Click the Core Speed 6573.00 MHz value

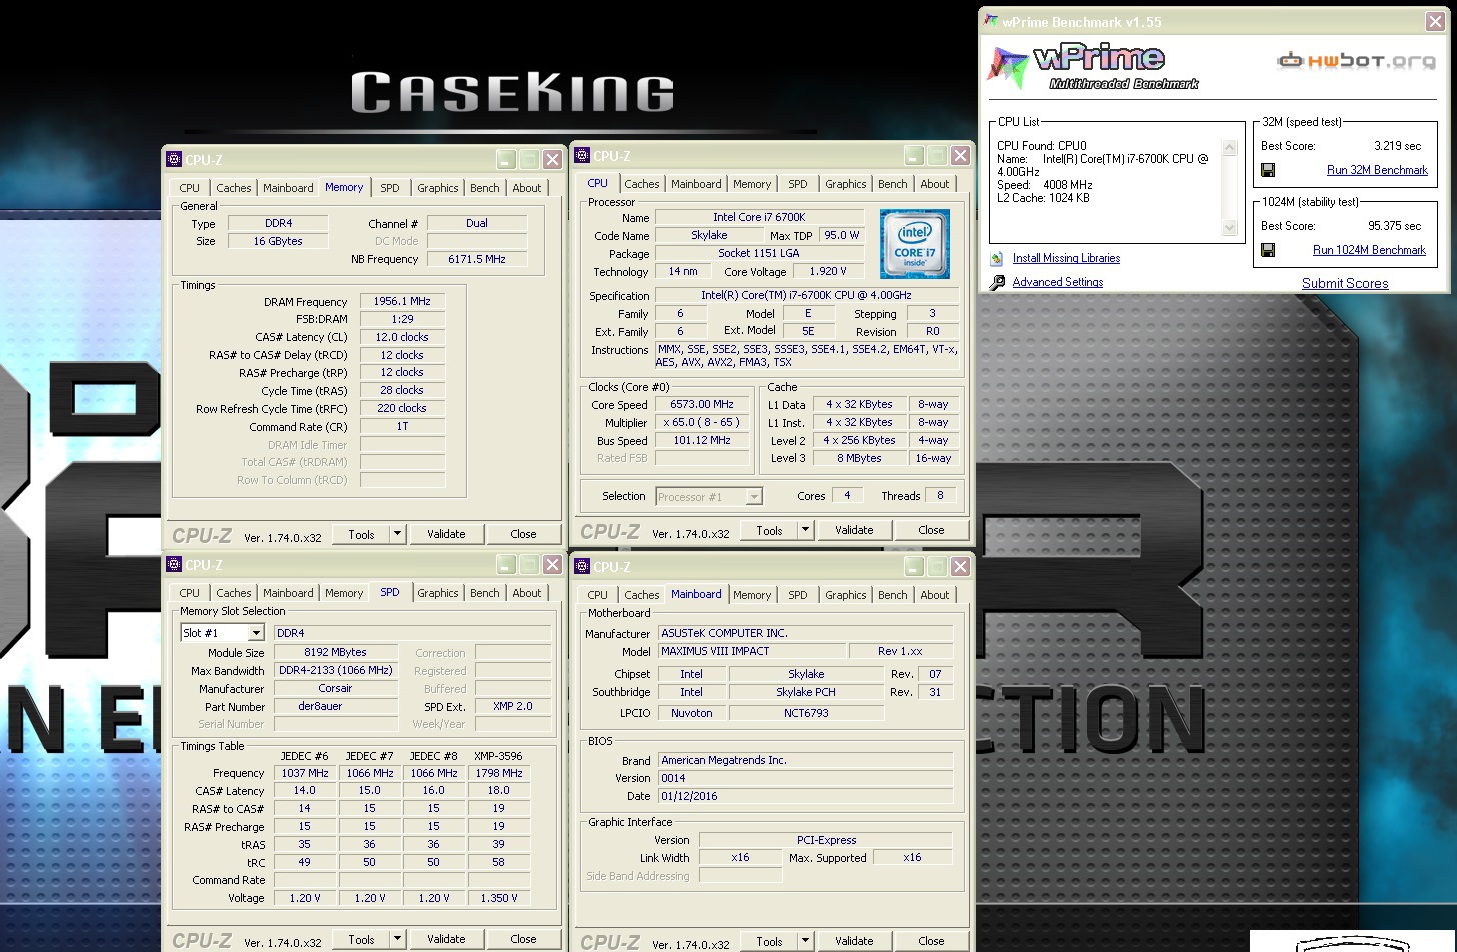pyautogui.click(x=702, y=404)
